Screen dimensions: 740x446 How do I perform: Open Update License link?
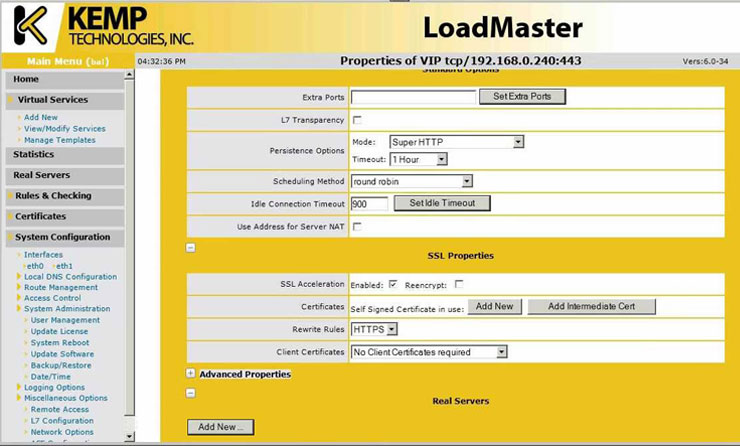[x=59, y=331]
